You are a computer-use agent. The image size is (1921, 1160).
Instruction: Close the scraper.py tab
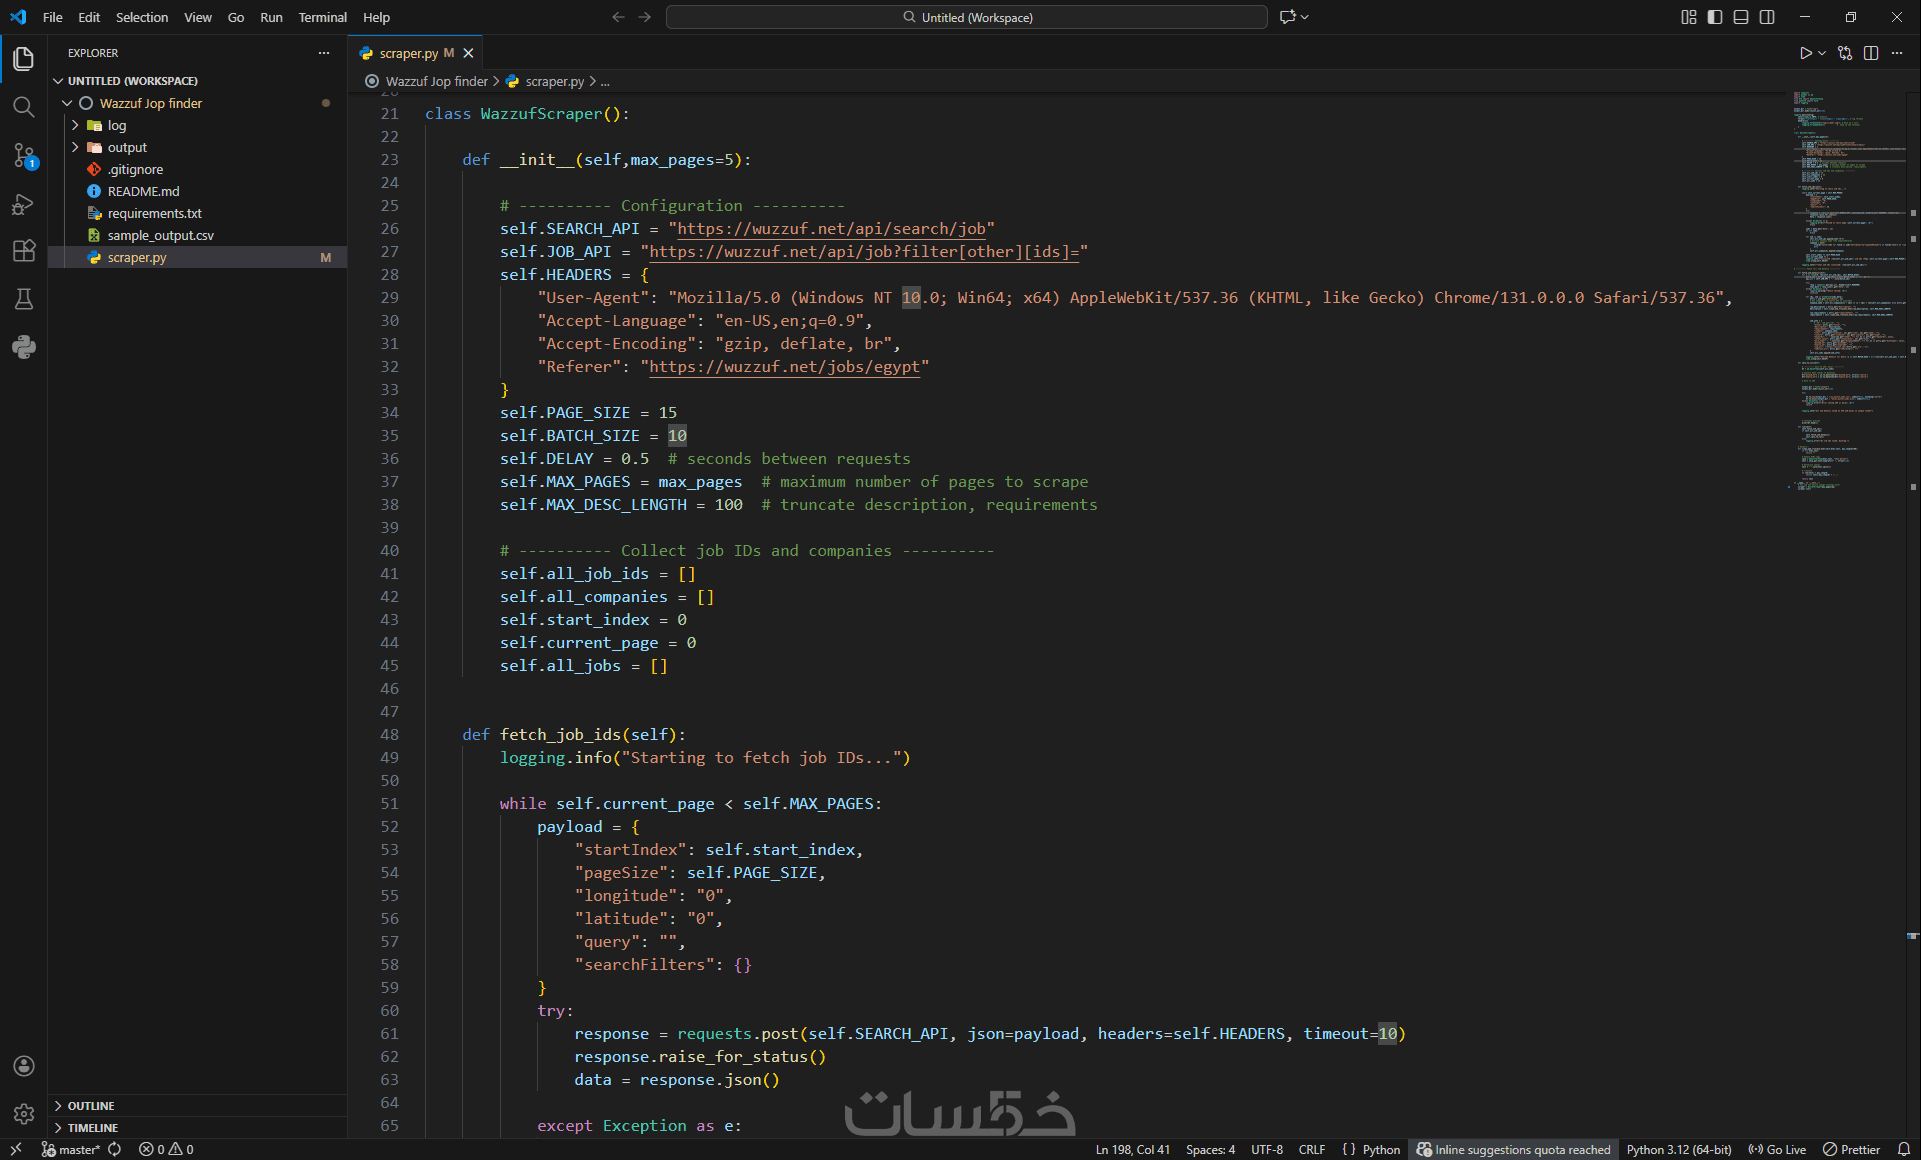(468, 53)
